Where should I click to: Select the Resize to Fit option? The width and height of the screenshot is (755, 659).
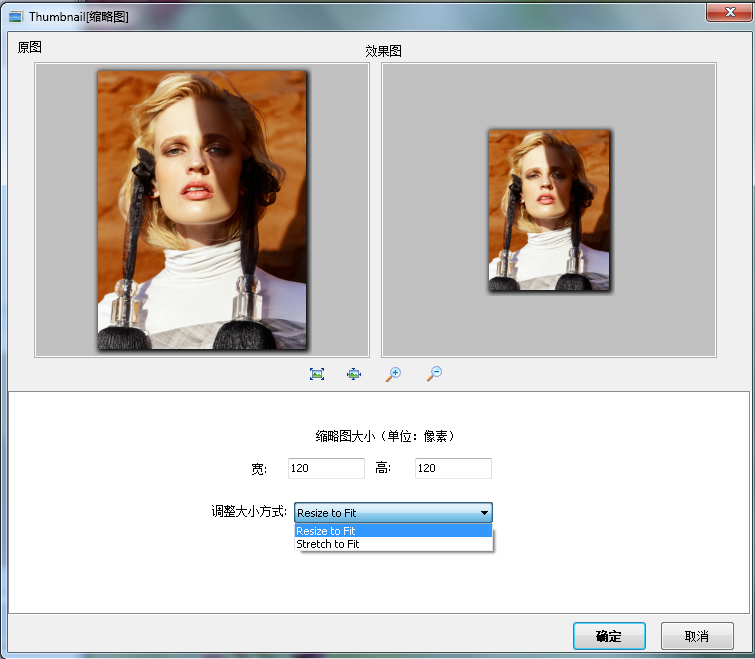tap(393, 531)
